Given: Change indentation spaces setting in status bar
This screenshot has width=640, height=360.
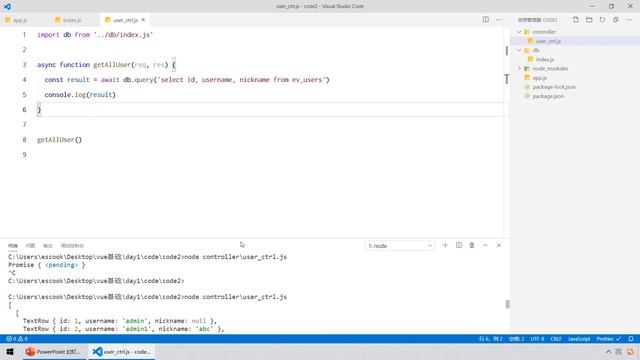Looking at the screenshot, I should point(516,339).
